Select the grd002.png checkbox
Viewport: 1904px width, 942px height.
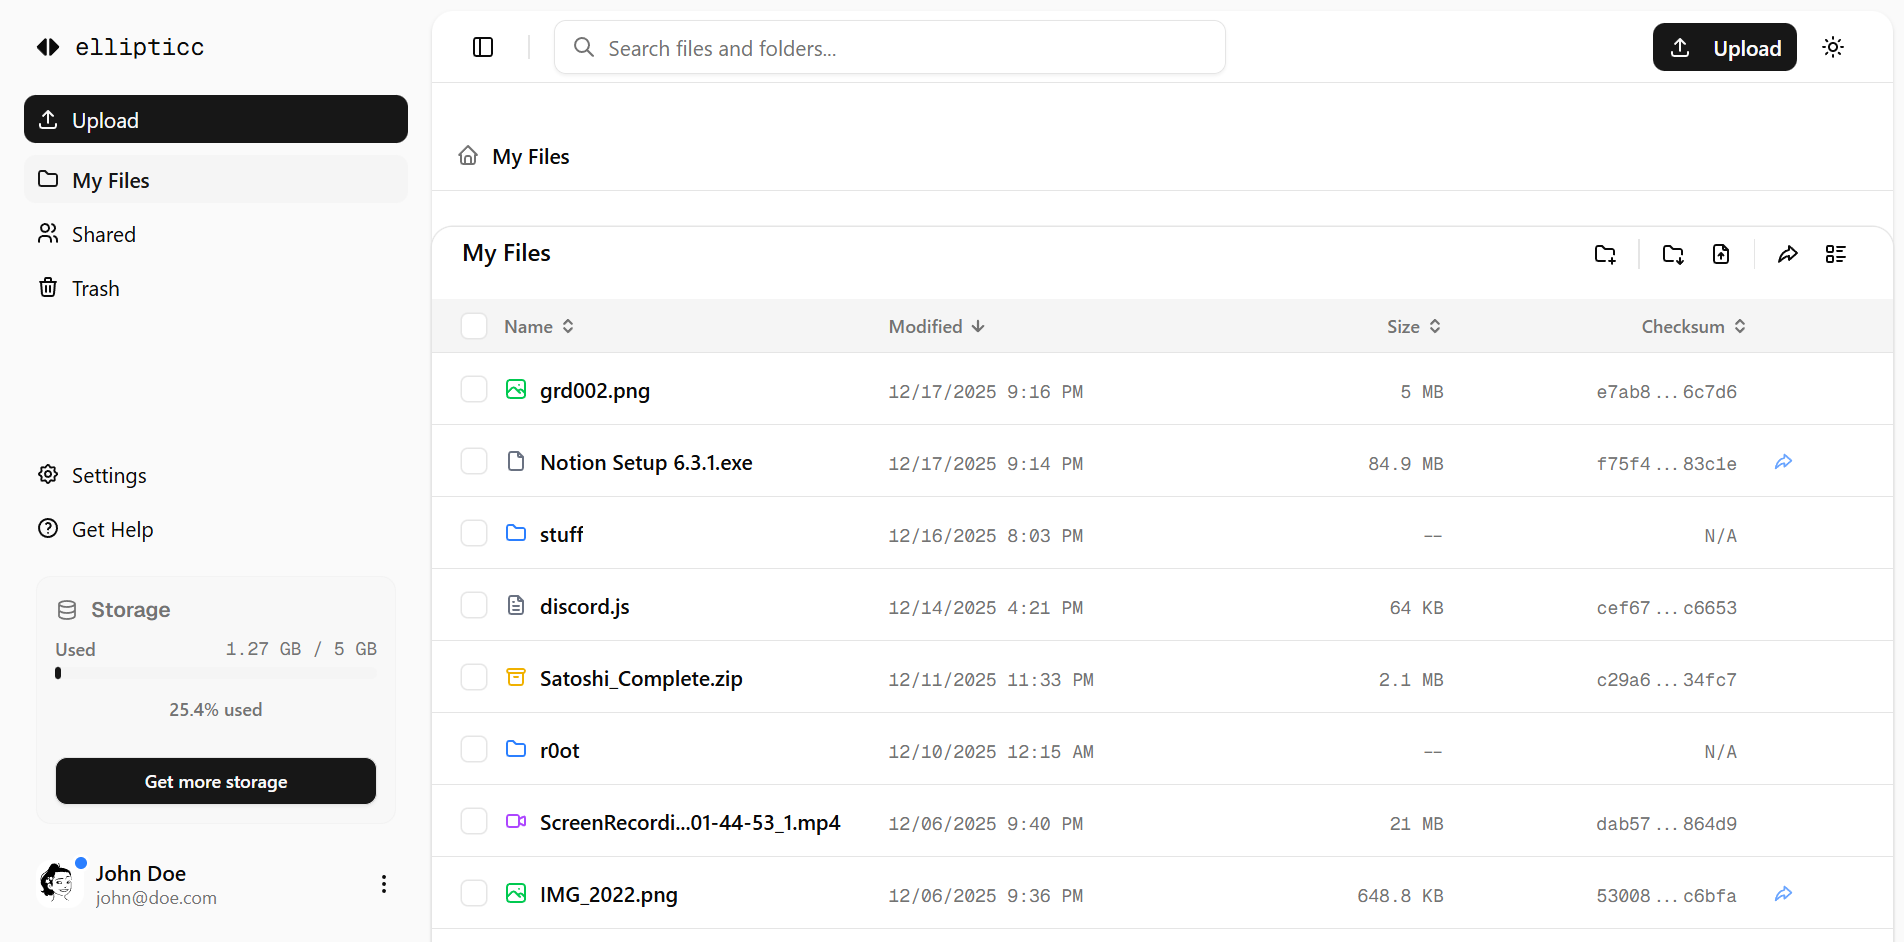click(474, 390)
